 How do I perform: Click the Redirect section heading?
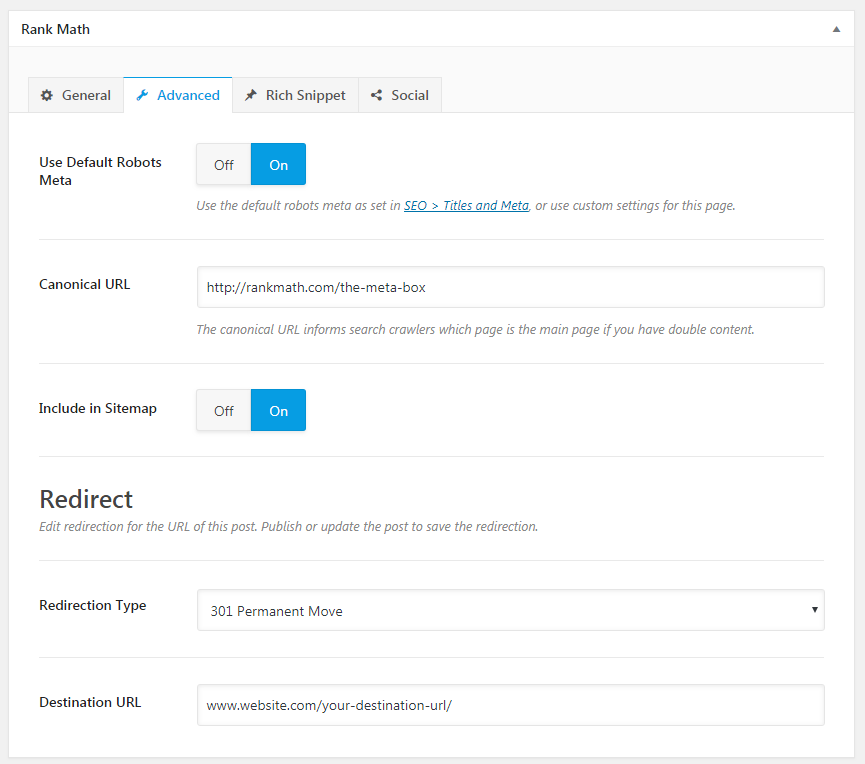tap(86, 499)
